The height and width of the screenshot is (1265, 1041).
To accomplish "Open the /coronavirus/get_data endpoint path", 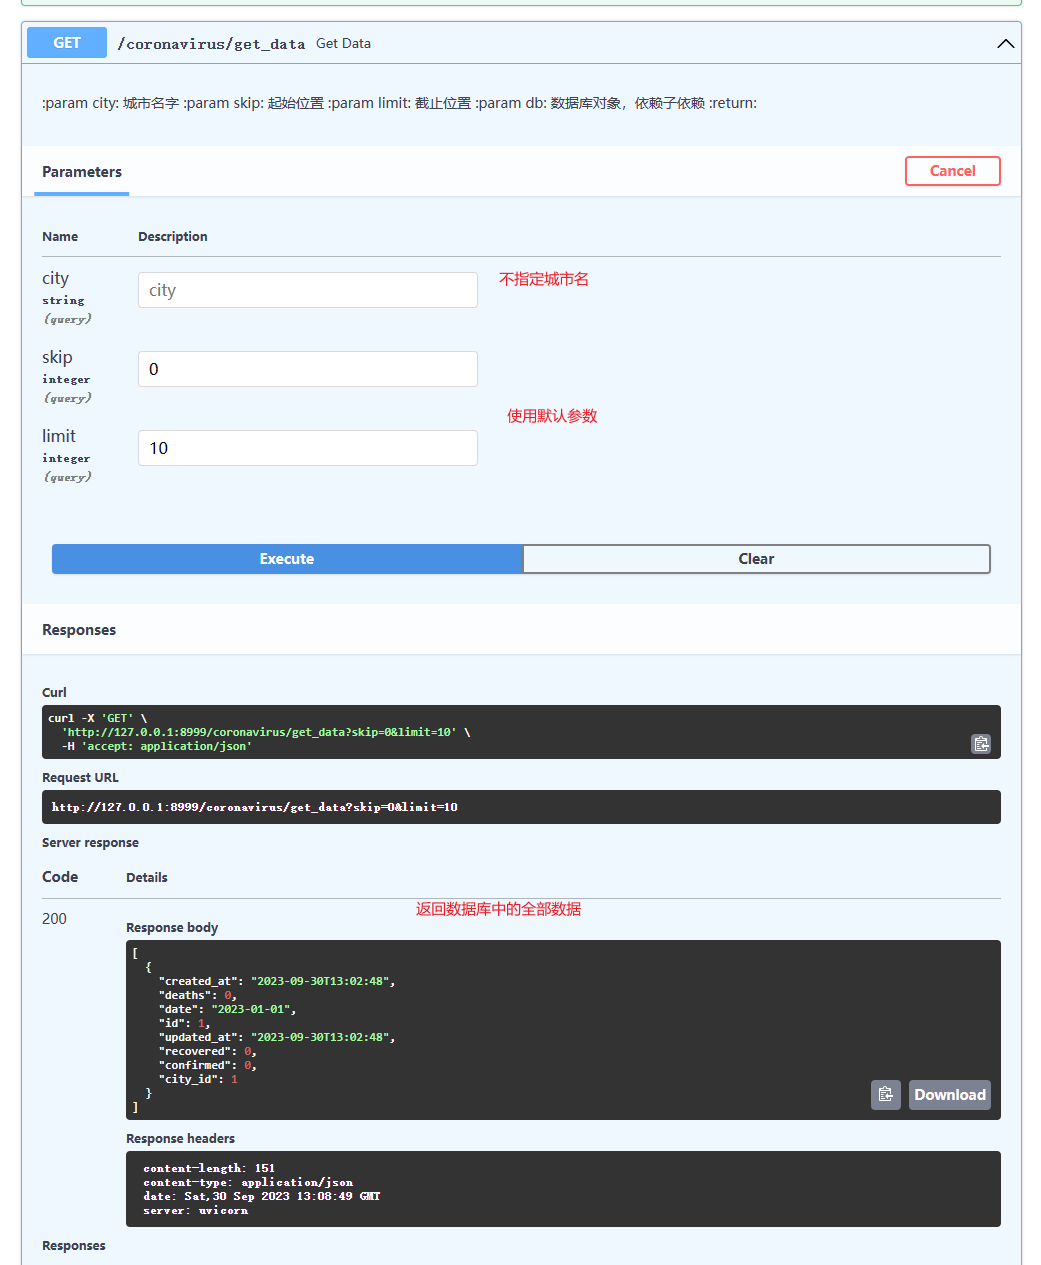I will [211, 44].
